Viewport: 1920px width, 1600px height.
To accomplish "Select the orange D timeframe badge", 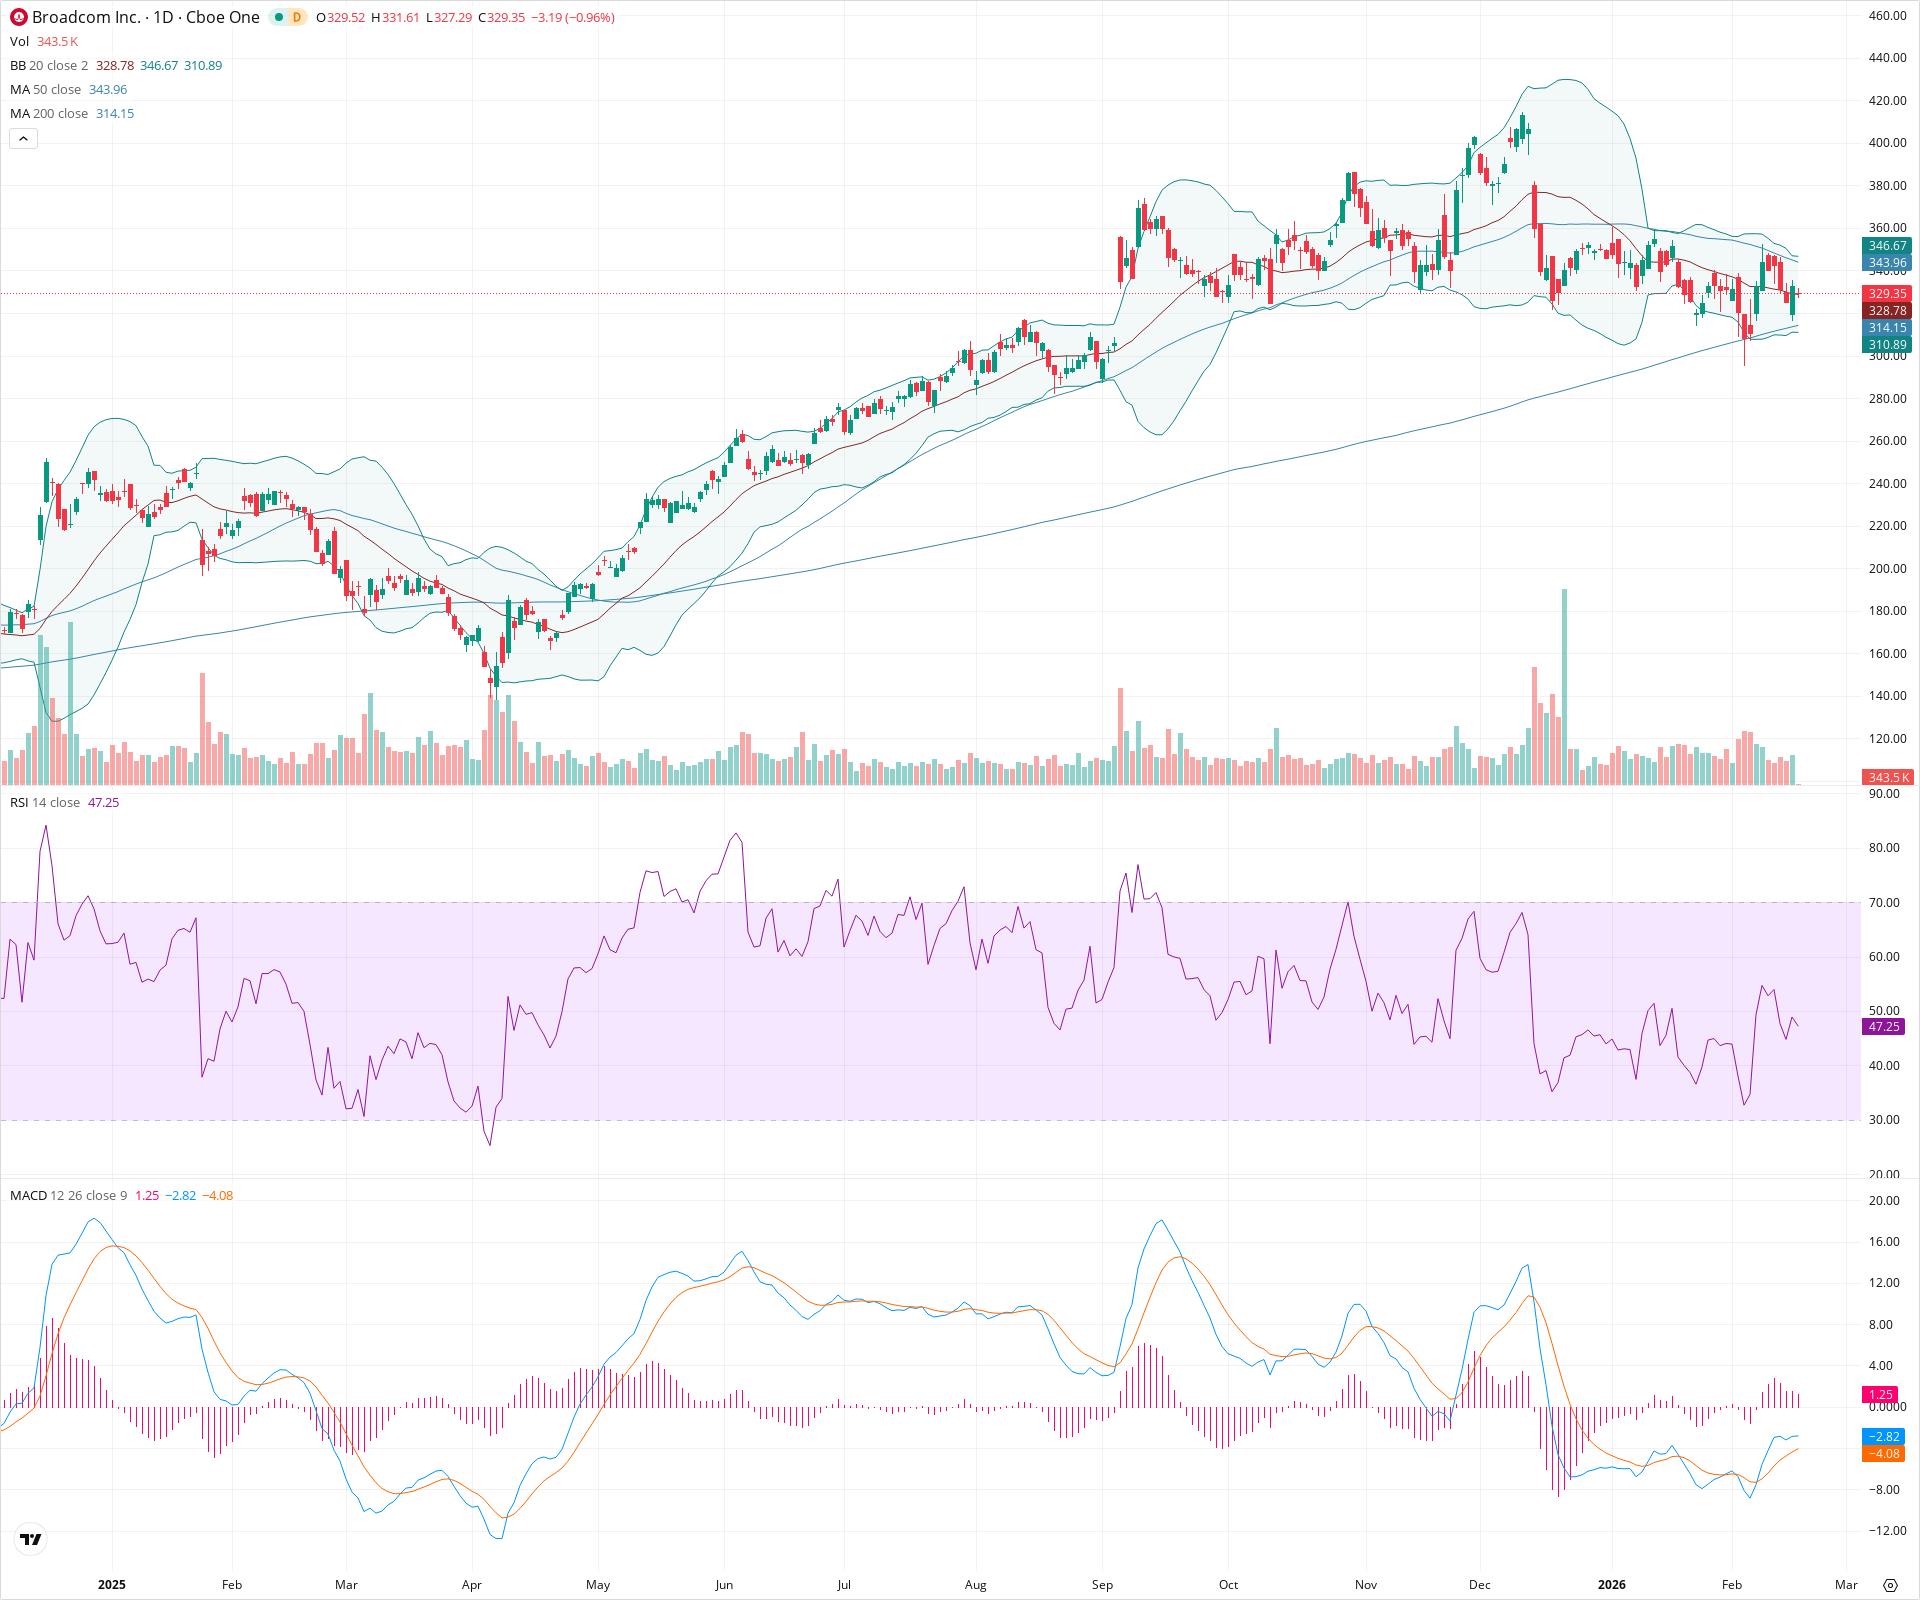I will 296,17.
